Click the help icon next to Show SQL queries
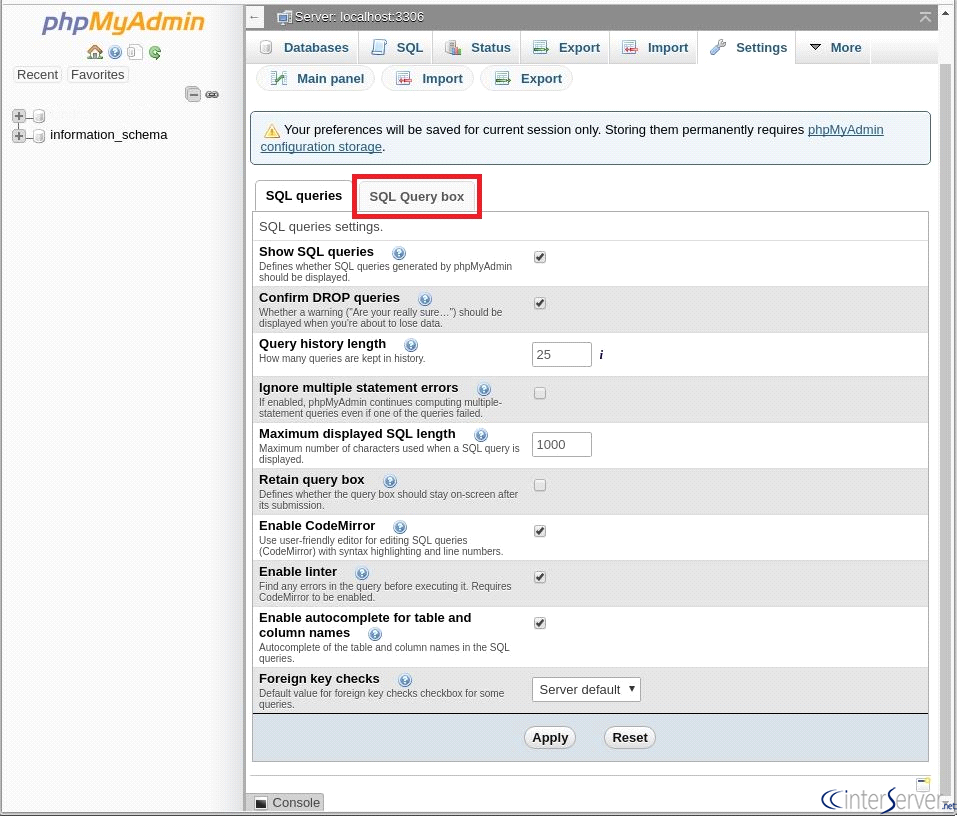Viewport: 957px width, 816px height. (399, 253)
